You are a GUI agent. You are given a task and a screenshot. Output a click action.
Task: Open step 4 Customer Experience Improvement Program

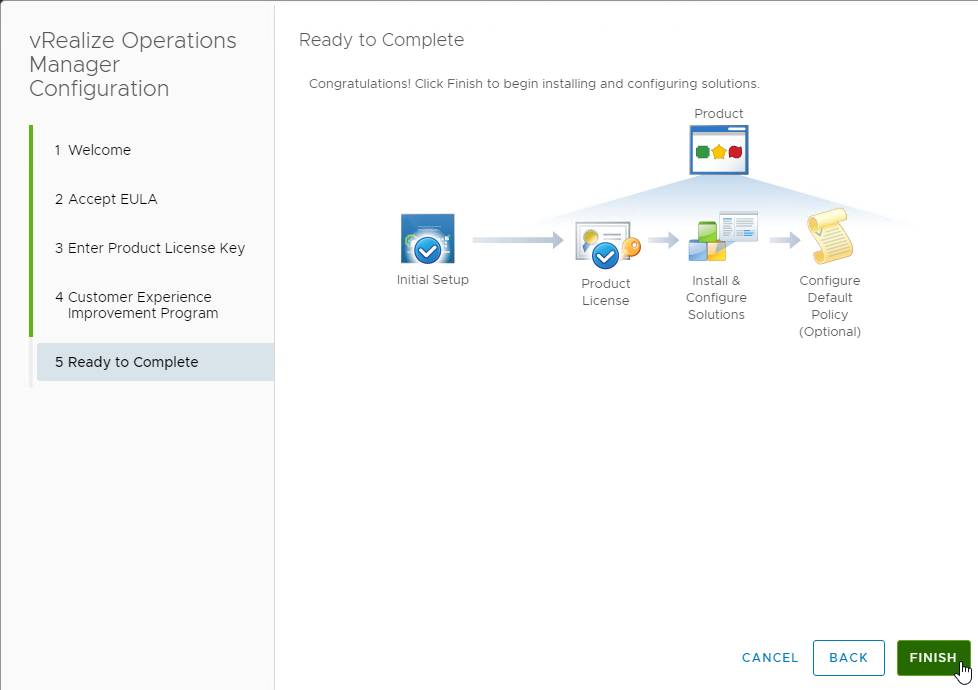[x=137, y=305]
